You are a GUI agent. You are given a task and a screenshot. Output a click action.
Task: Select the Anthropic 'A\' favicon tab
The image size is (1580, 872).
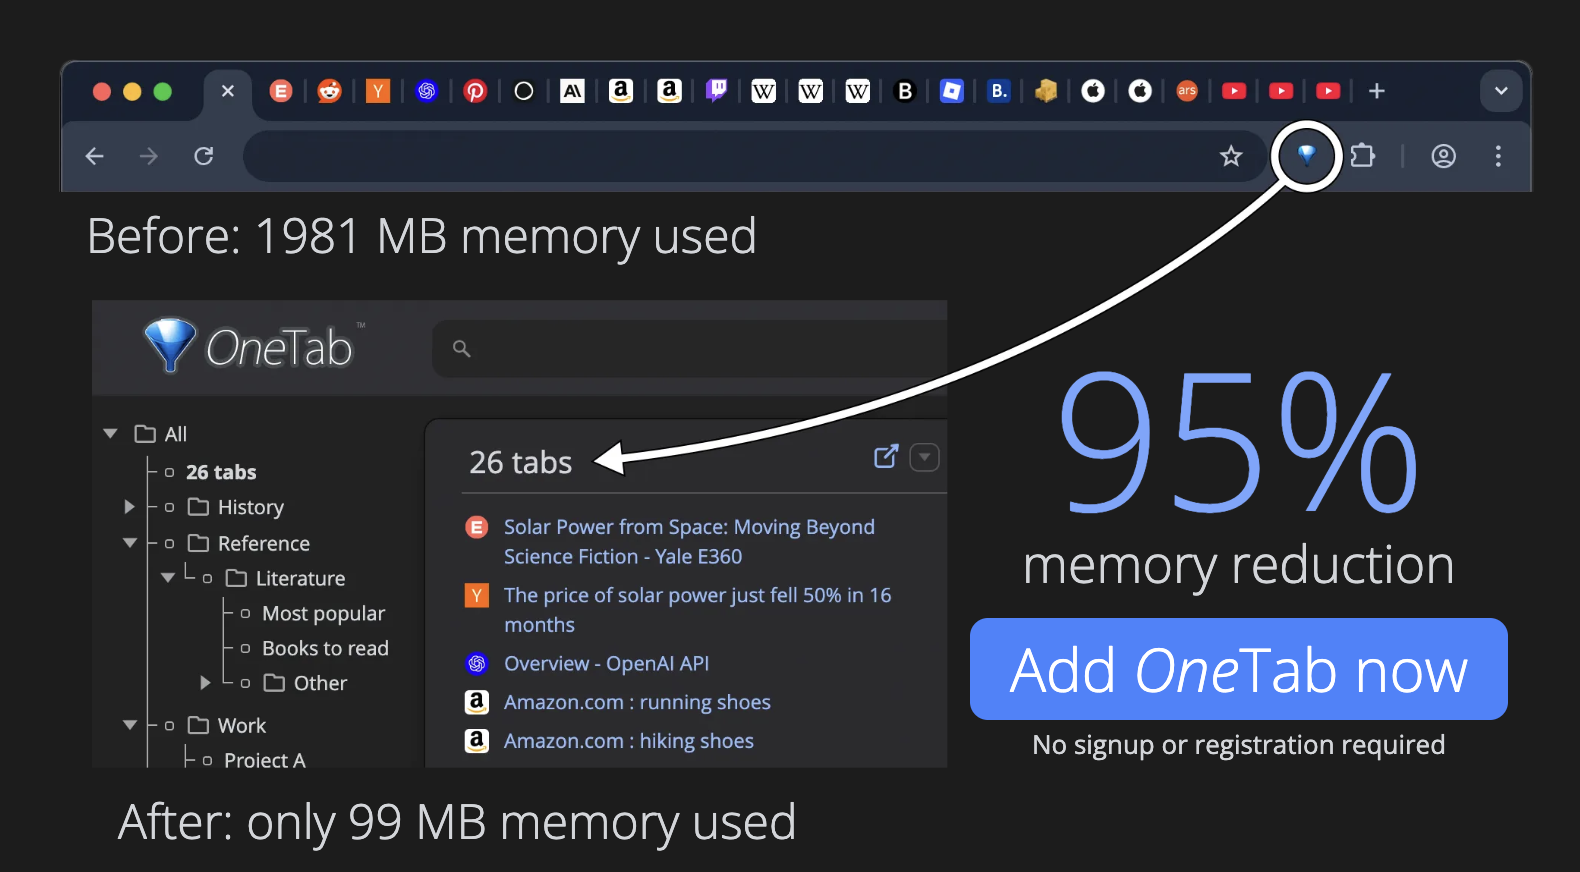pos(572,91)
